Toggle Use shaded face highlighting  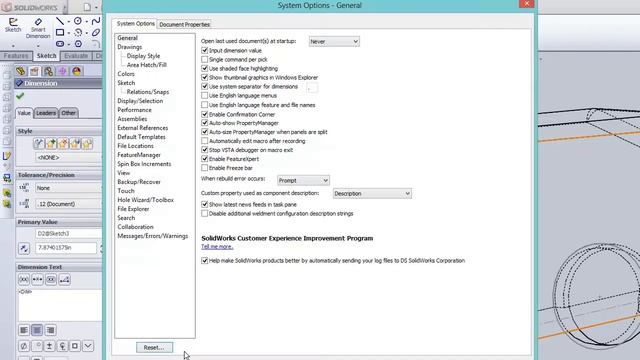pyautogui.click(x=204, y=69)
